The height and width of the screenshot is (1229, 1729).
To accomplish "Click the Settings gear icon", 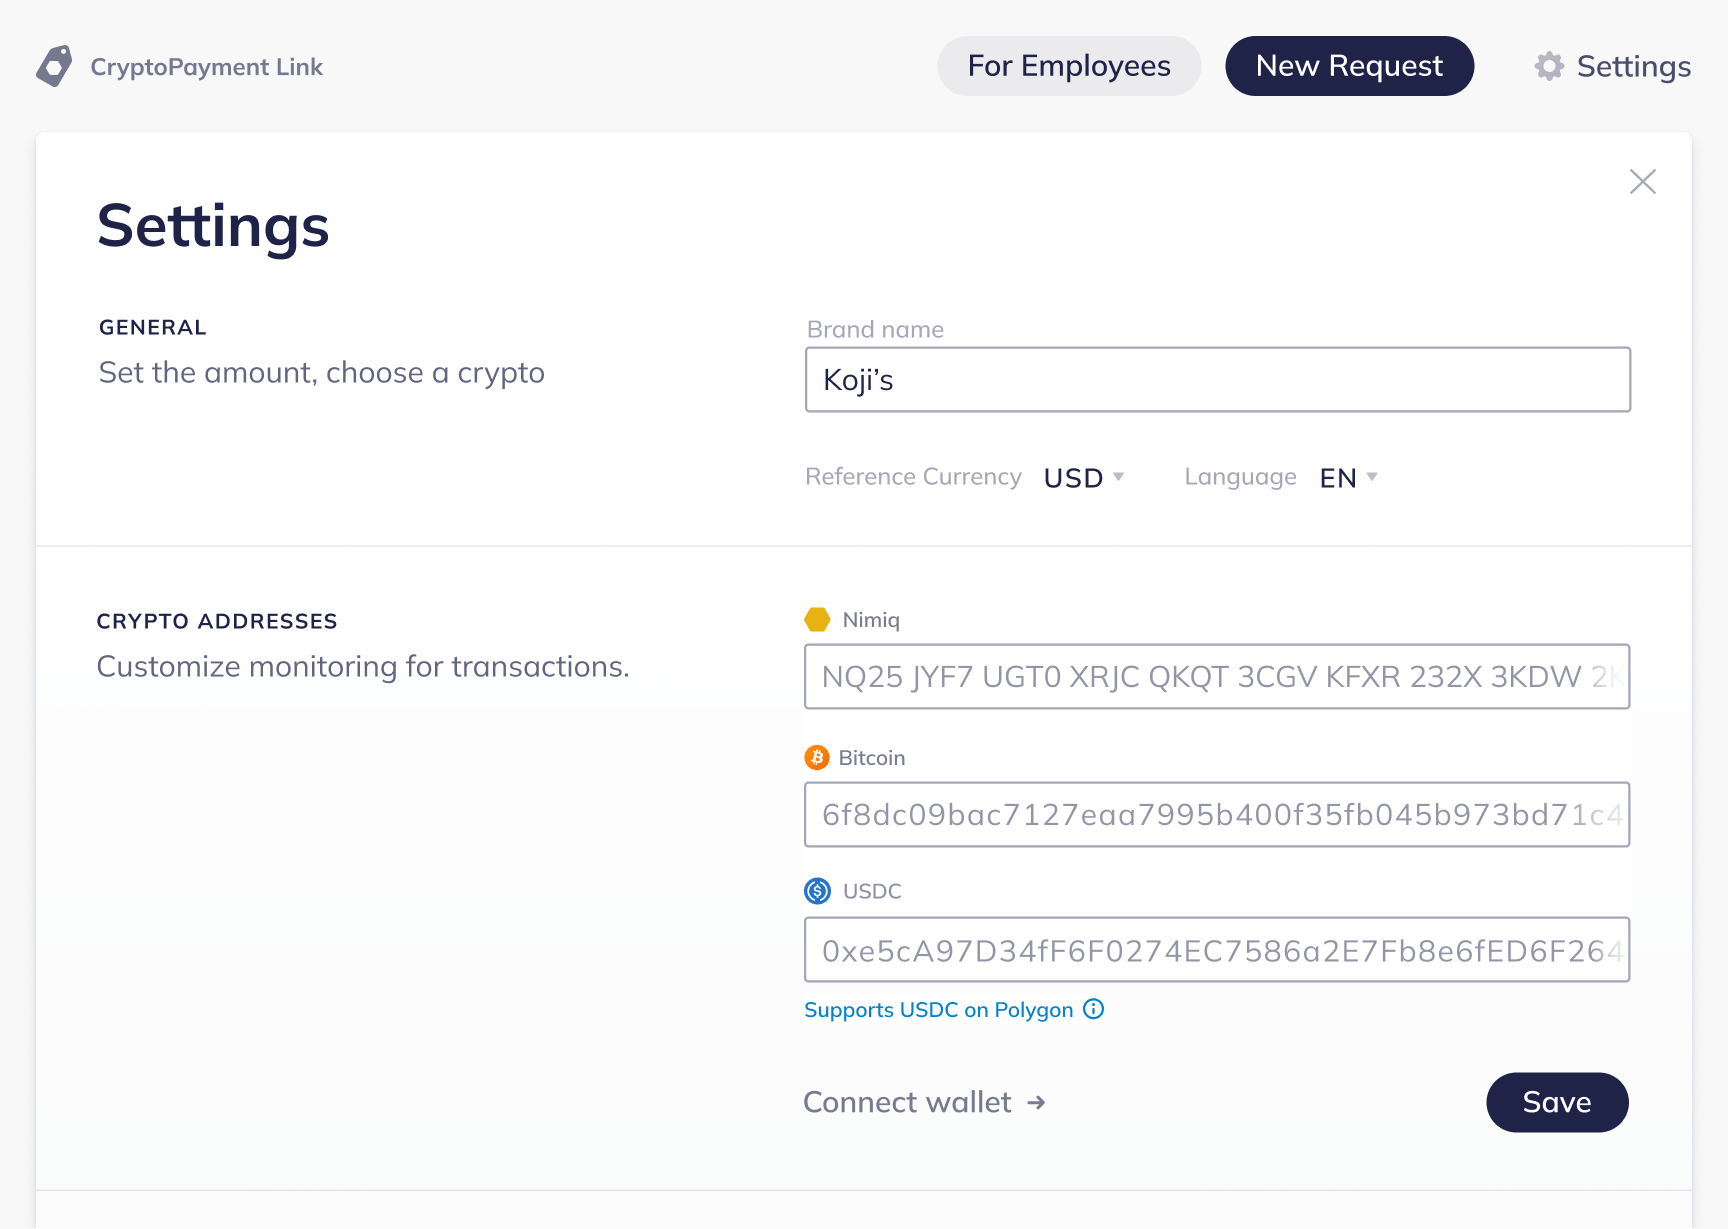I will (1549, 66).
